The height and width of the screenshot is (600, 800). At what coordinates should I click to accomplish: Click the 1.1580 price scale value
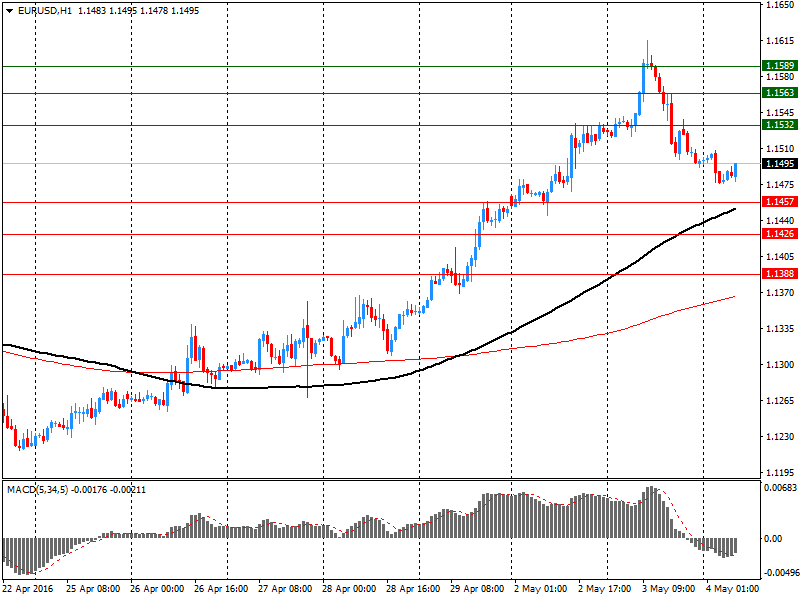[780, 77]
